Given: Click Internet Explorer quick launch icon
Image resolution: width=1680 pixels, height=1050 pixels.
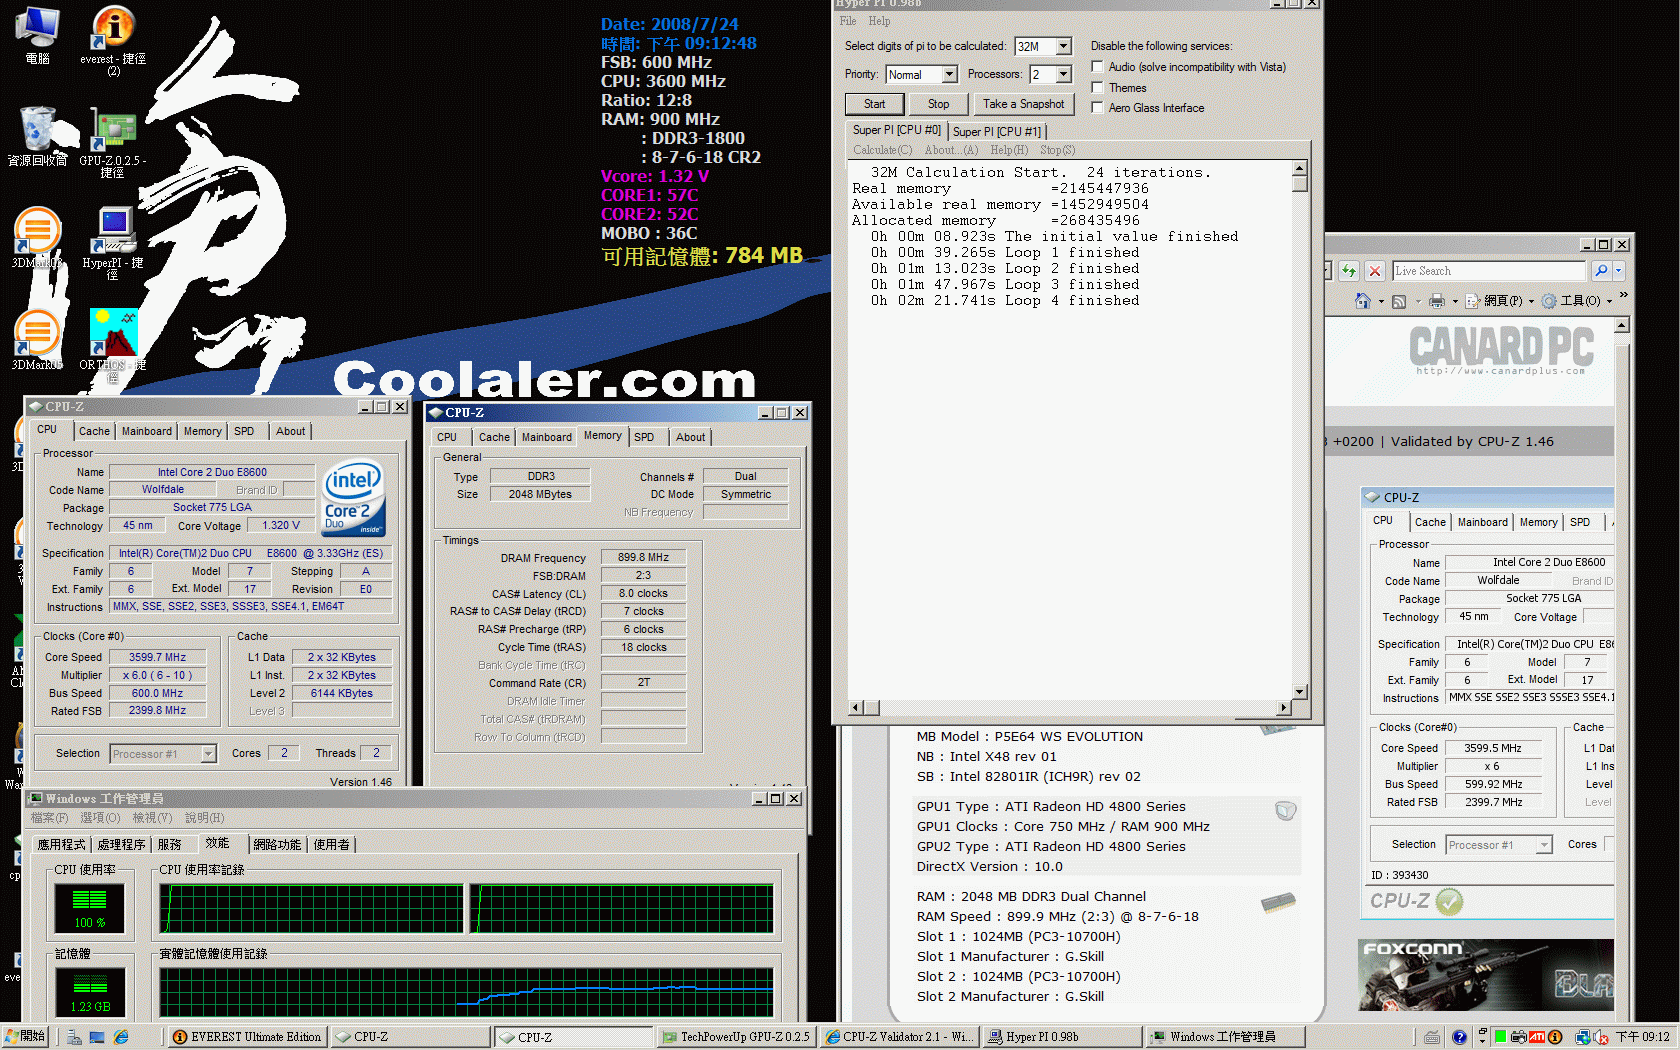Looking at the screenshot, I should pos(121,1037).
